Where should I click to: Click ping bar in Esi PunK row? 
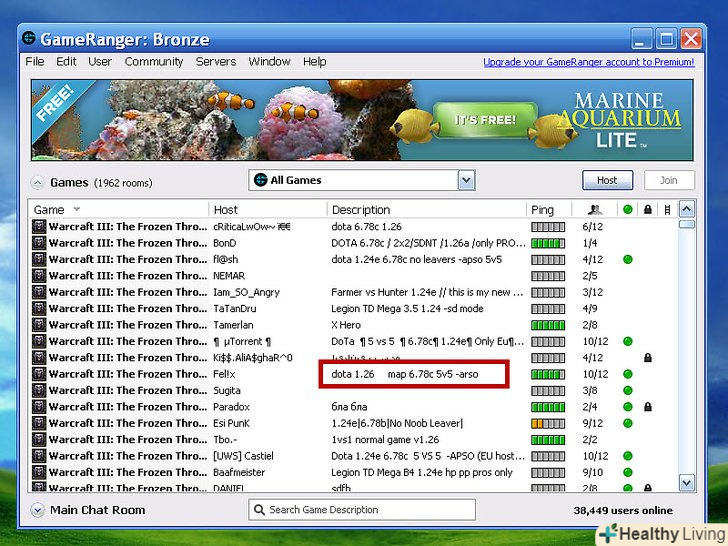pyautogui.click(x=548, y=423)
